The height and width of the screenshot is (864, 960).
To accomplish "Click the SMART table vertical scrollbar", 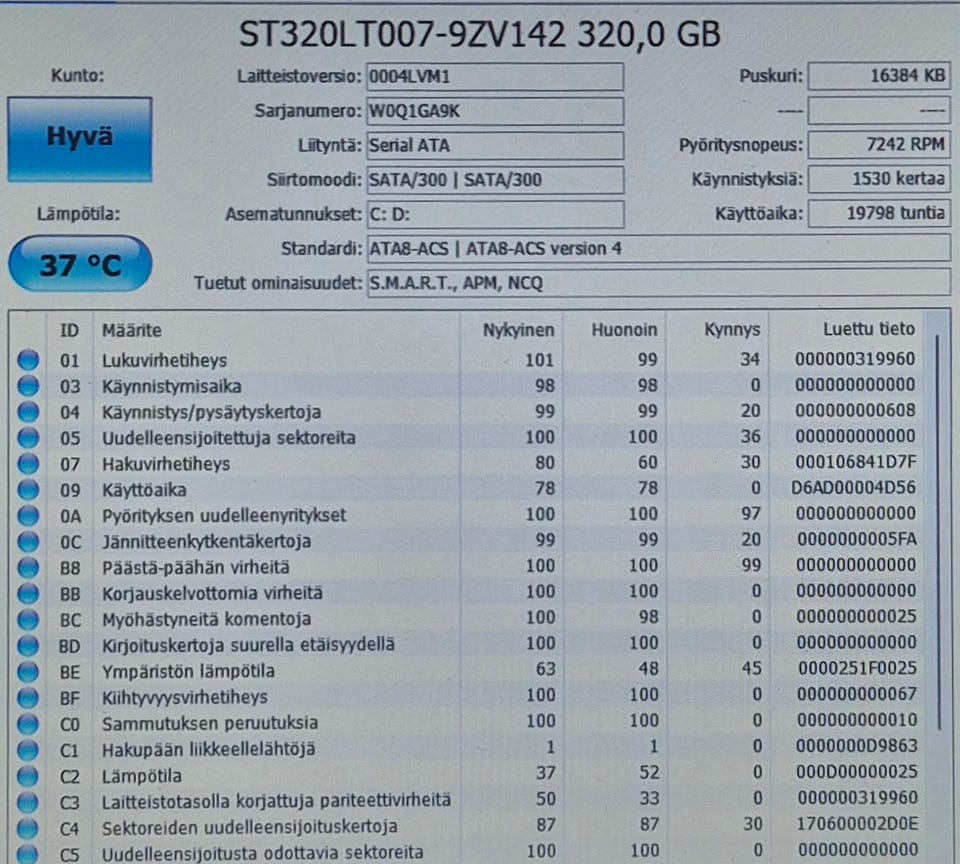I will 938,532.
